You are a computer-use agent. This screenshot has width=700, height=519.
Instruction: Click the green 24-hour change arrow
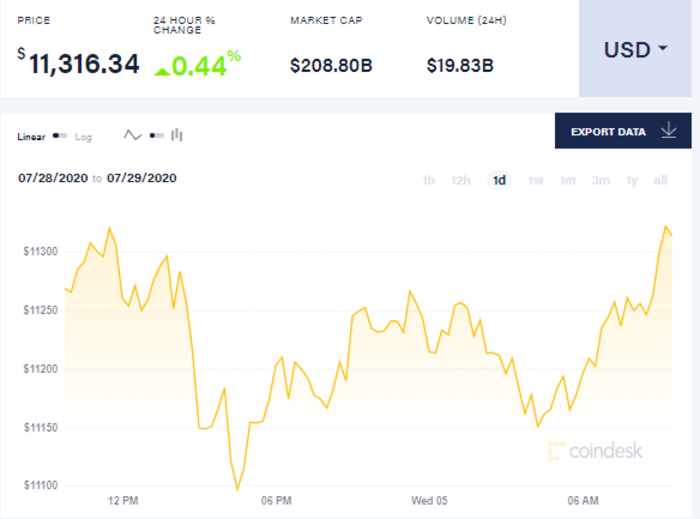point(161,69)
